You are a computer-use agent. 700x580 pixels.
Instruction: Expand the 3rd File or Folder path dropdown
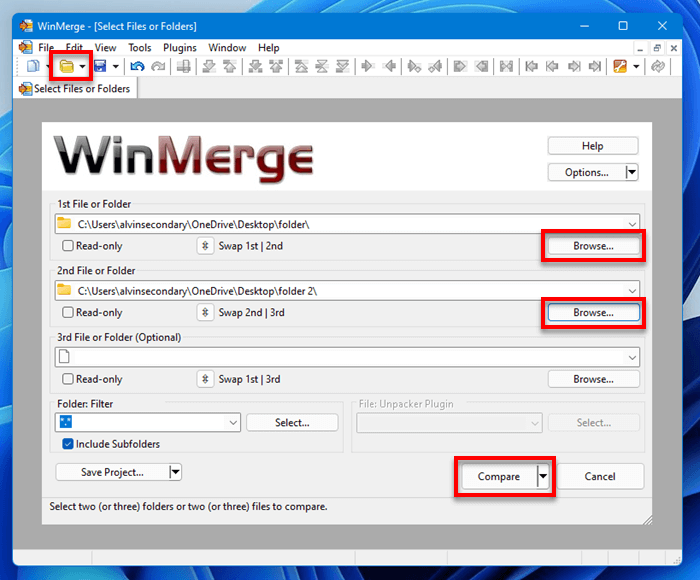pyautogui.click(x=632, y=357)
